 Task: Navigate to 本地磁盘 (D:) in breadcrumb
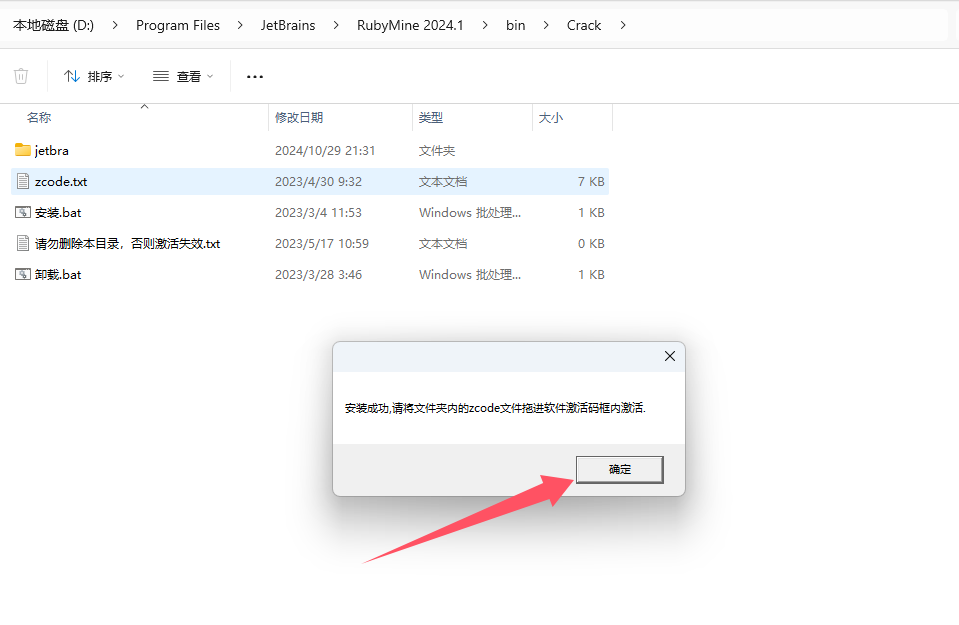(x=54, y=25)
